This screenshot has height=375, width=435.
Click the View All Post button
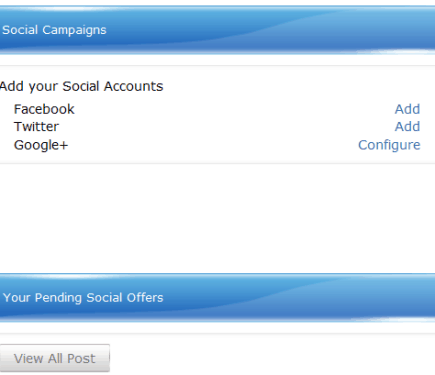55,358
